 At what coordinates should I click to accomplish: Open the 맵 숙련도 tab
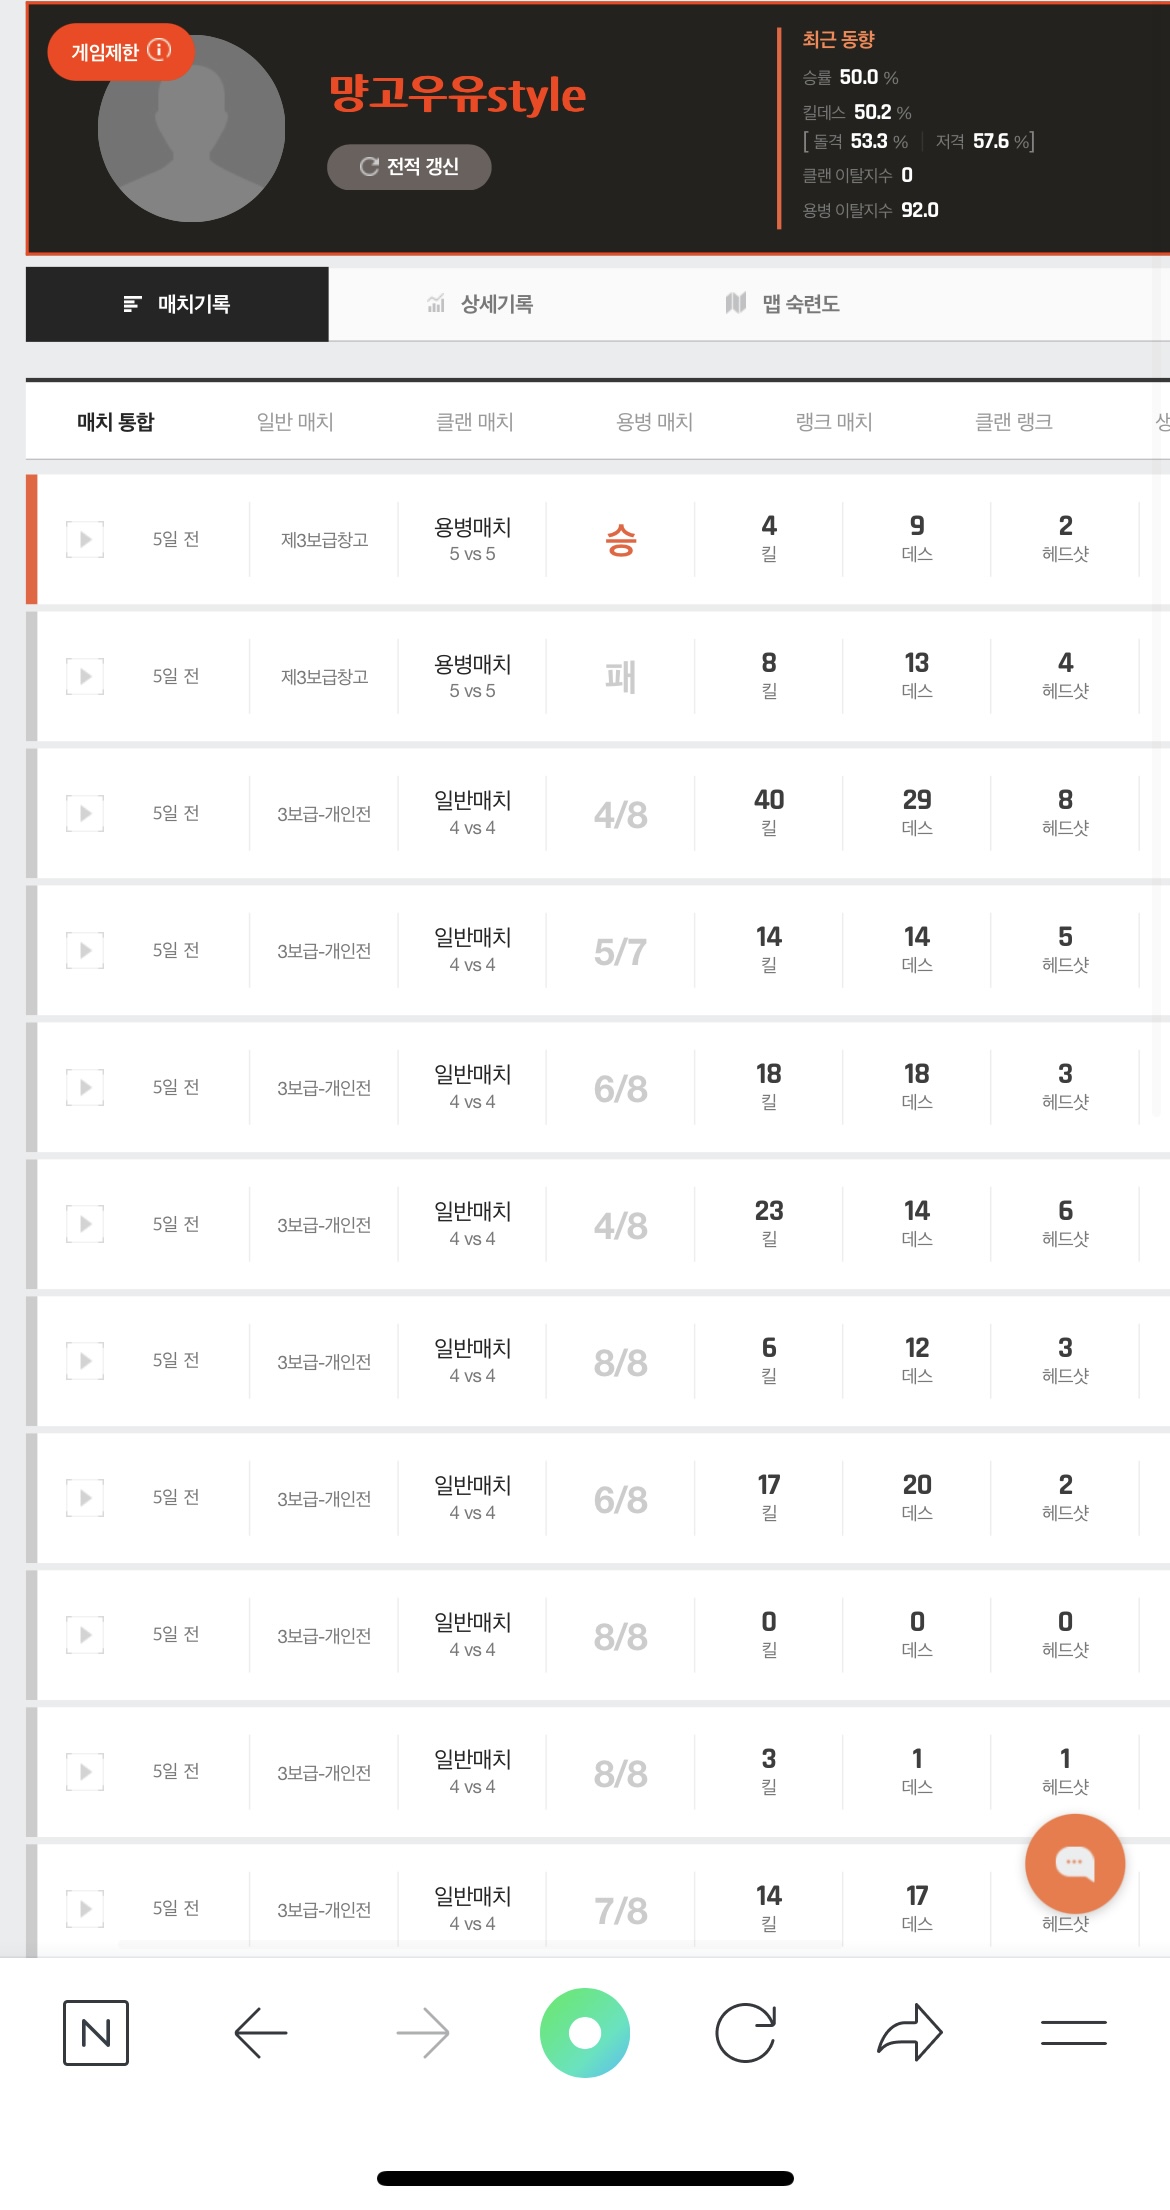(783, 304)
